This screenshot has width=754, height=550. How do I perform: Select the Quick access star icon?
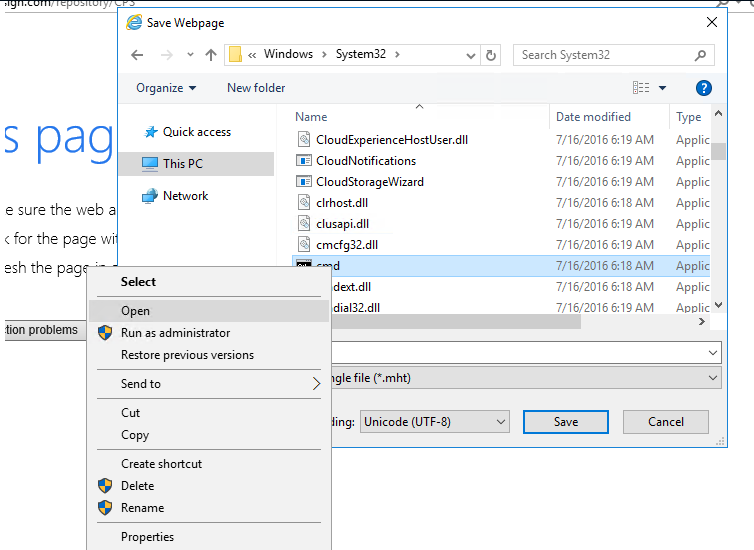click(x=150, y=132)
